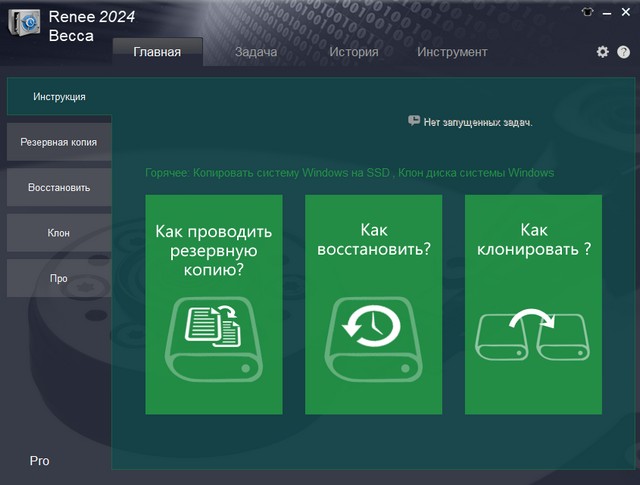Screen dimensions: 640x485
Task: Click the 'Нет запущенных задач.' status text
Action: 478,122
